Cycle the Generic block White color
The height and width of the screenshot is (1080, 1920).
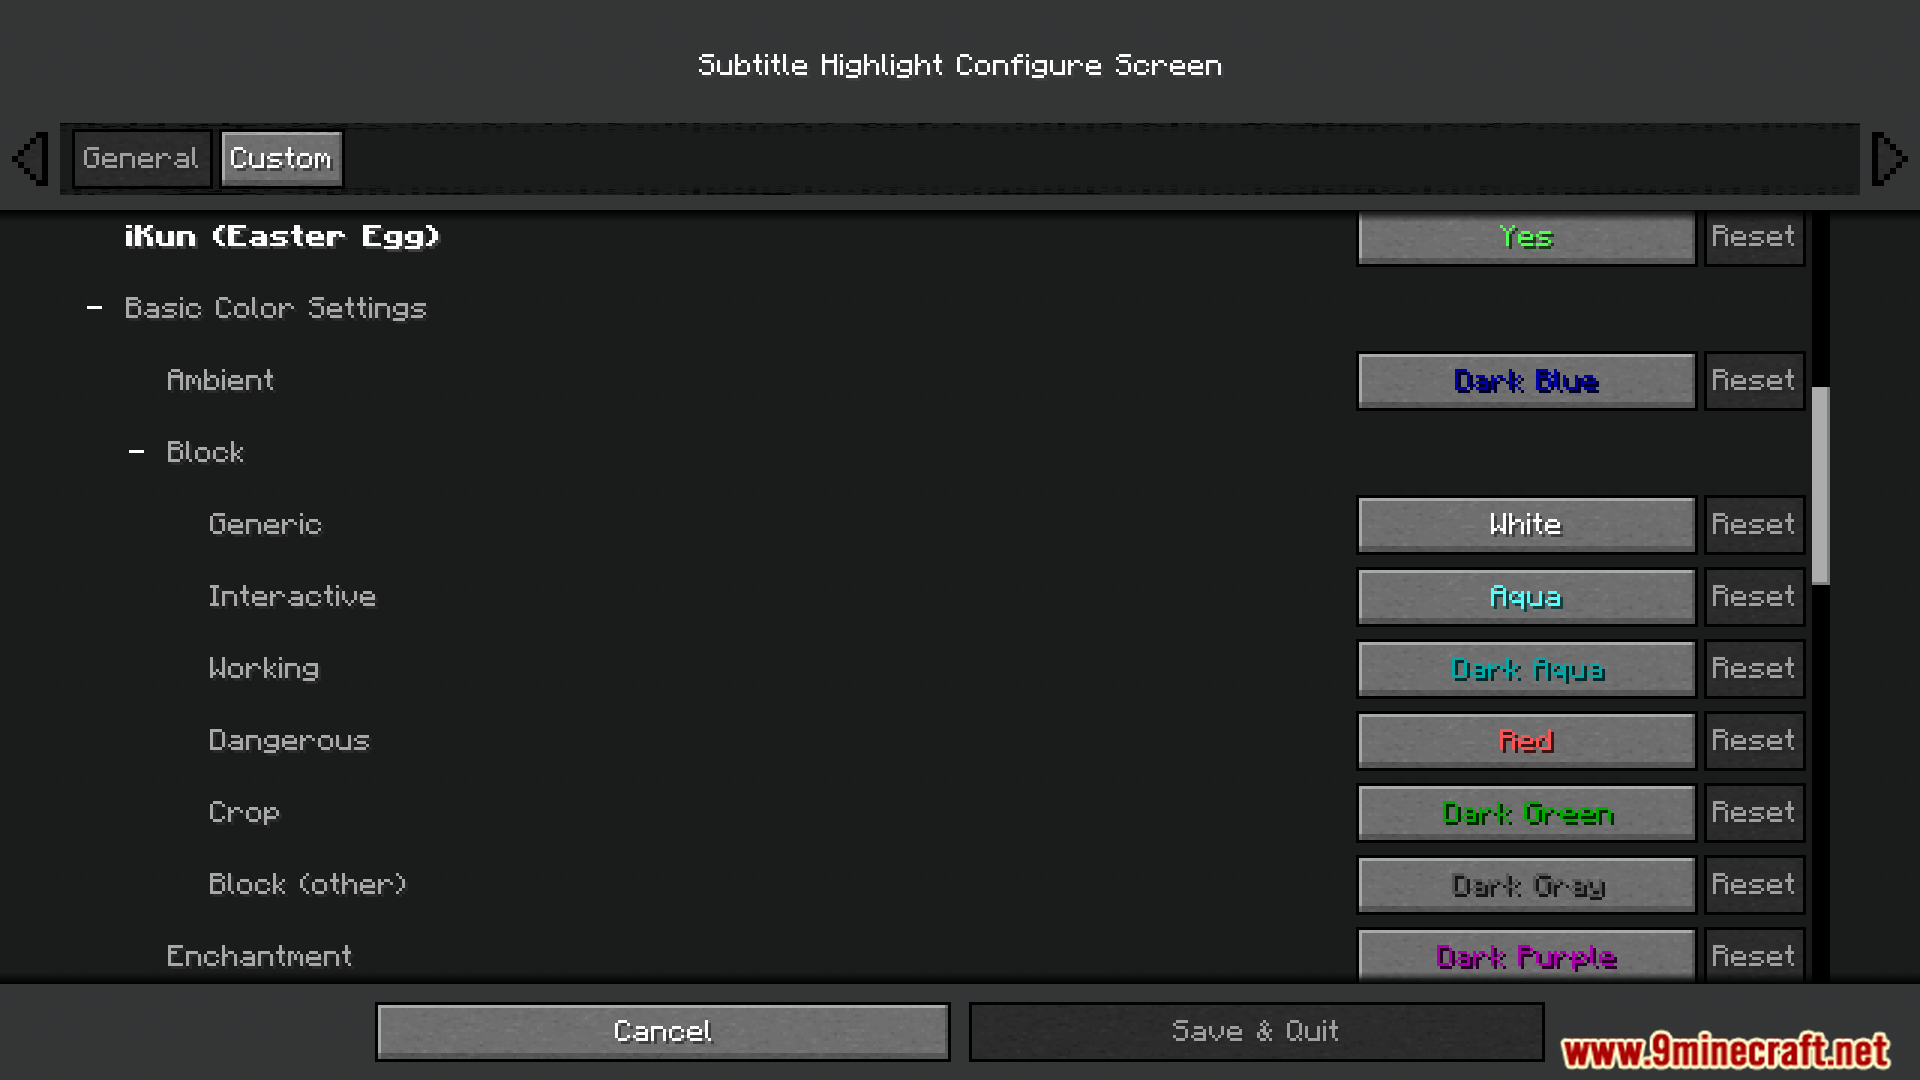[x=1526, y=525]
